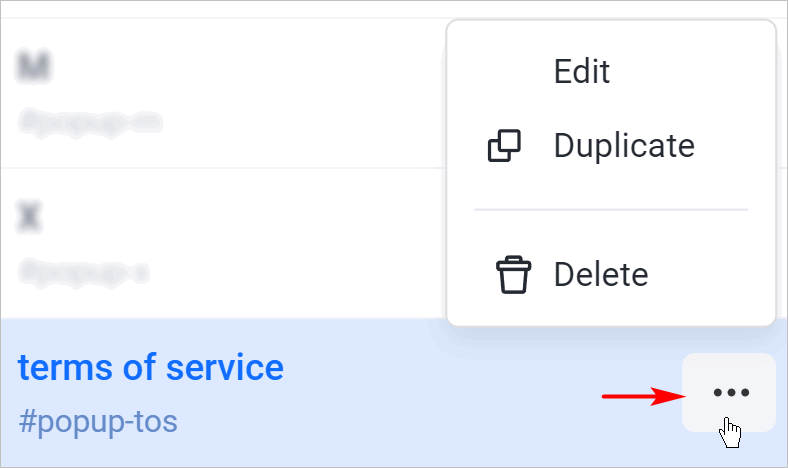Select the Duplicate menu entry text
The height and width of the screenshot is (468, 788).
point(623,146)
